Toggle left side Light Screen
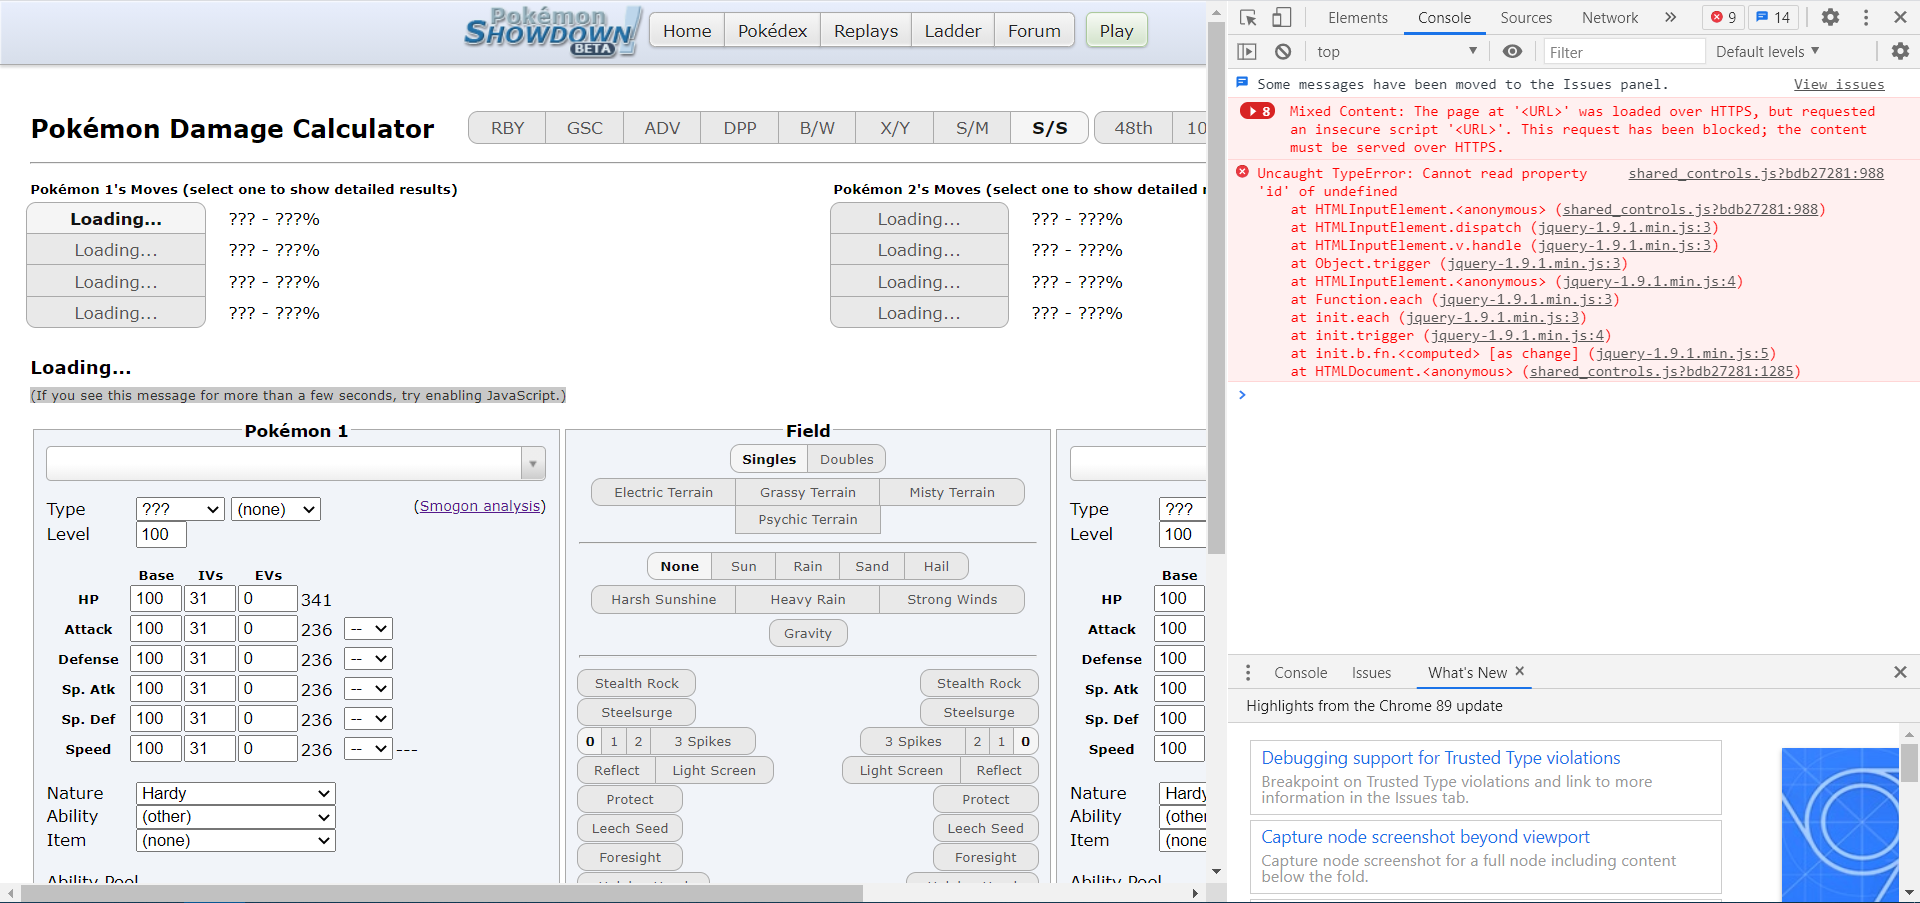 [x=714, y=770]
